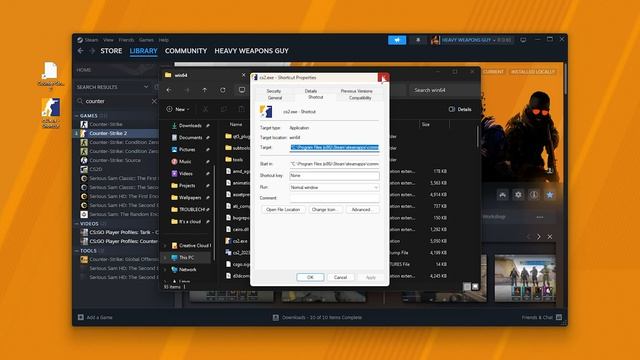The image size is (640, 360).
Task: Switch to the Details tab in Properties
Action: coord(311,91)
